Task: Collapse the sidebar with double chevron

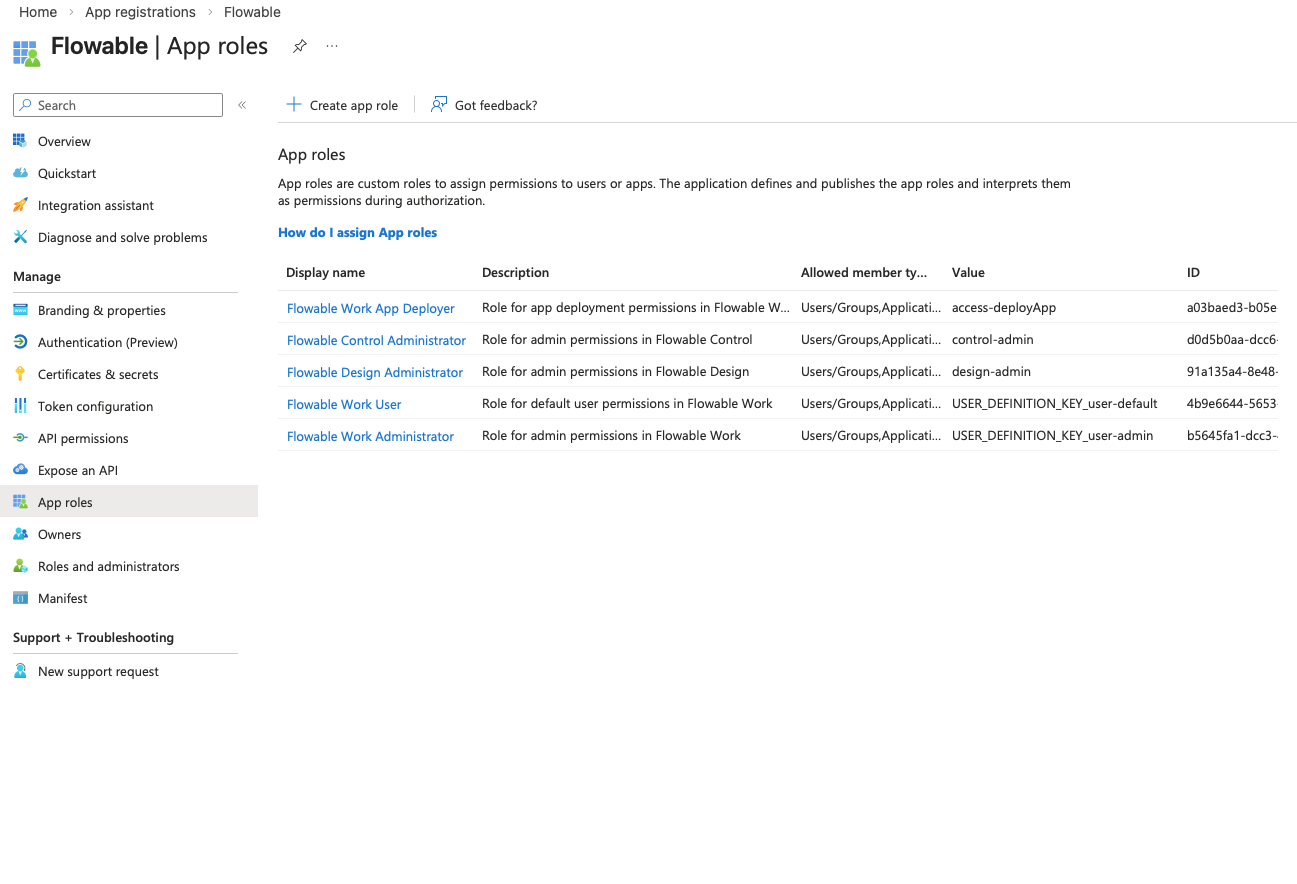Action: pyautogui.click(x=242, y=105)
